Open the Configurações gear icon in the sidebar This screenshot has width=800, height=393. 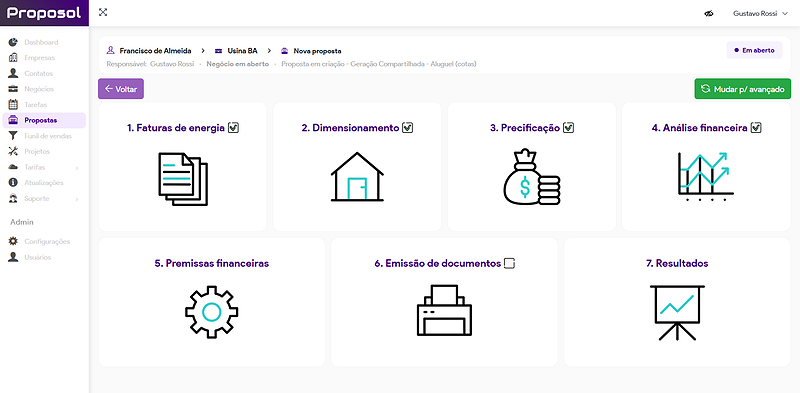[x=14, y=241]
